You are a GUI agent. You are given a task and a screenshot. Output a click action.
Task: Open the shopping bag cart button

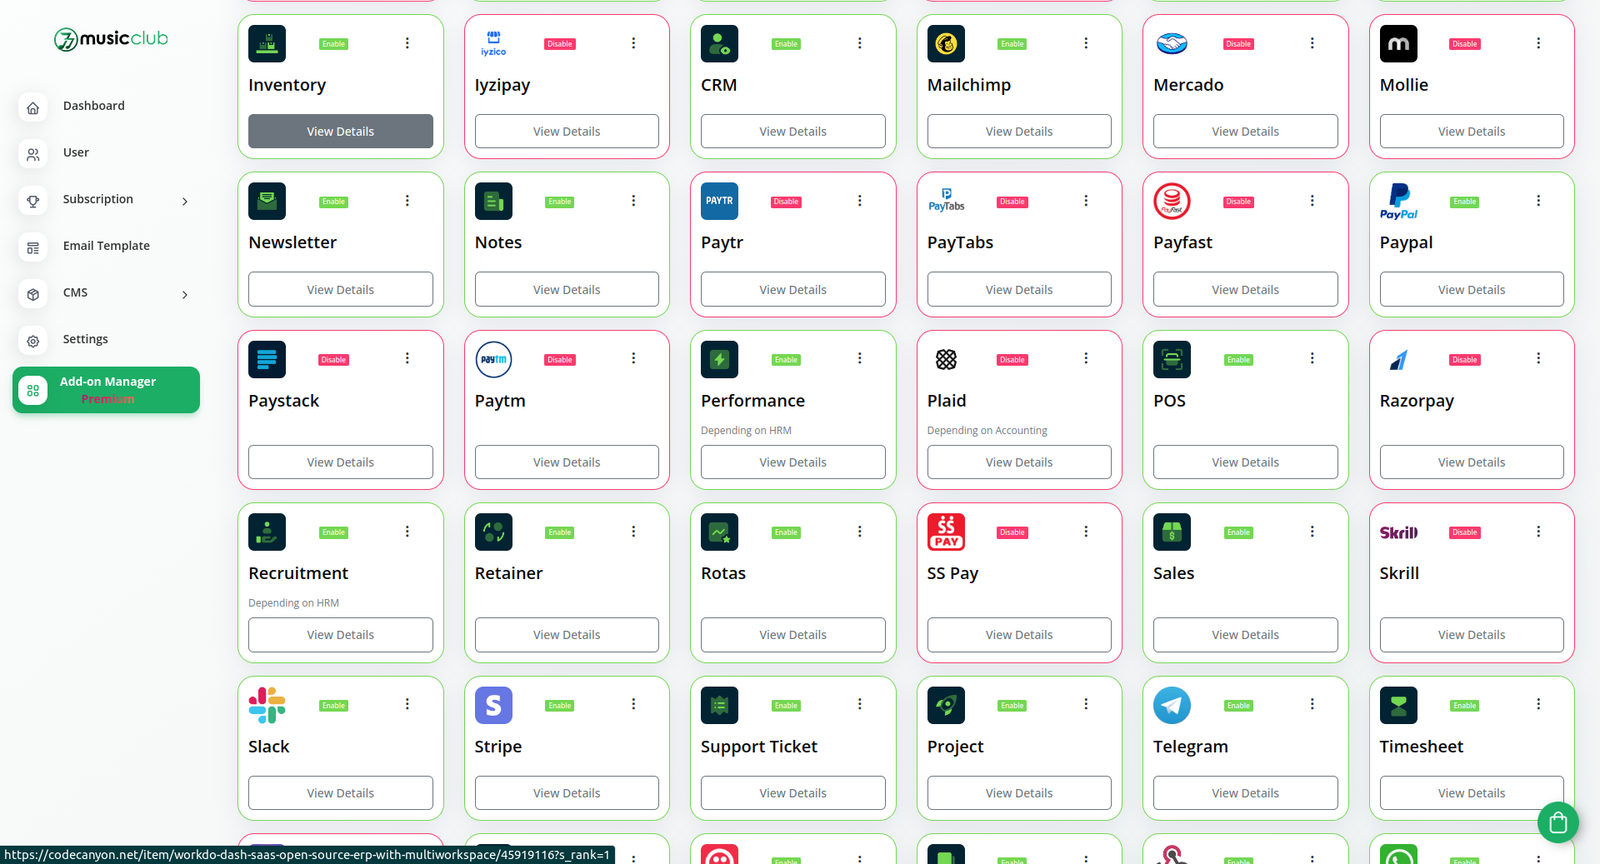tap(1558, 823)
